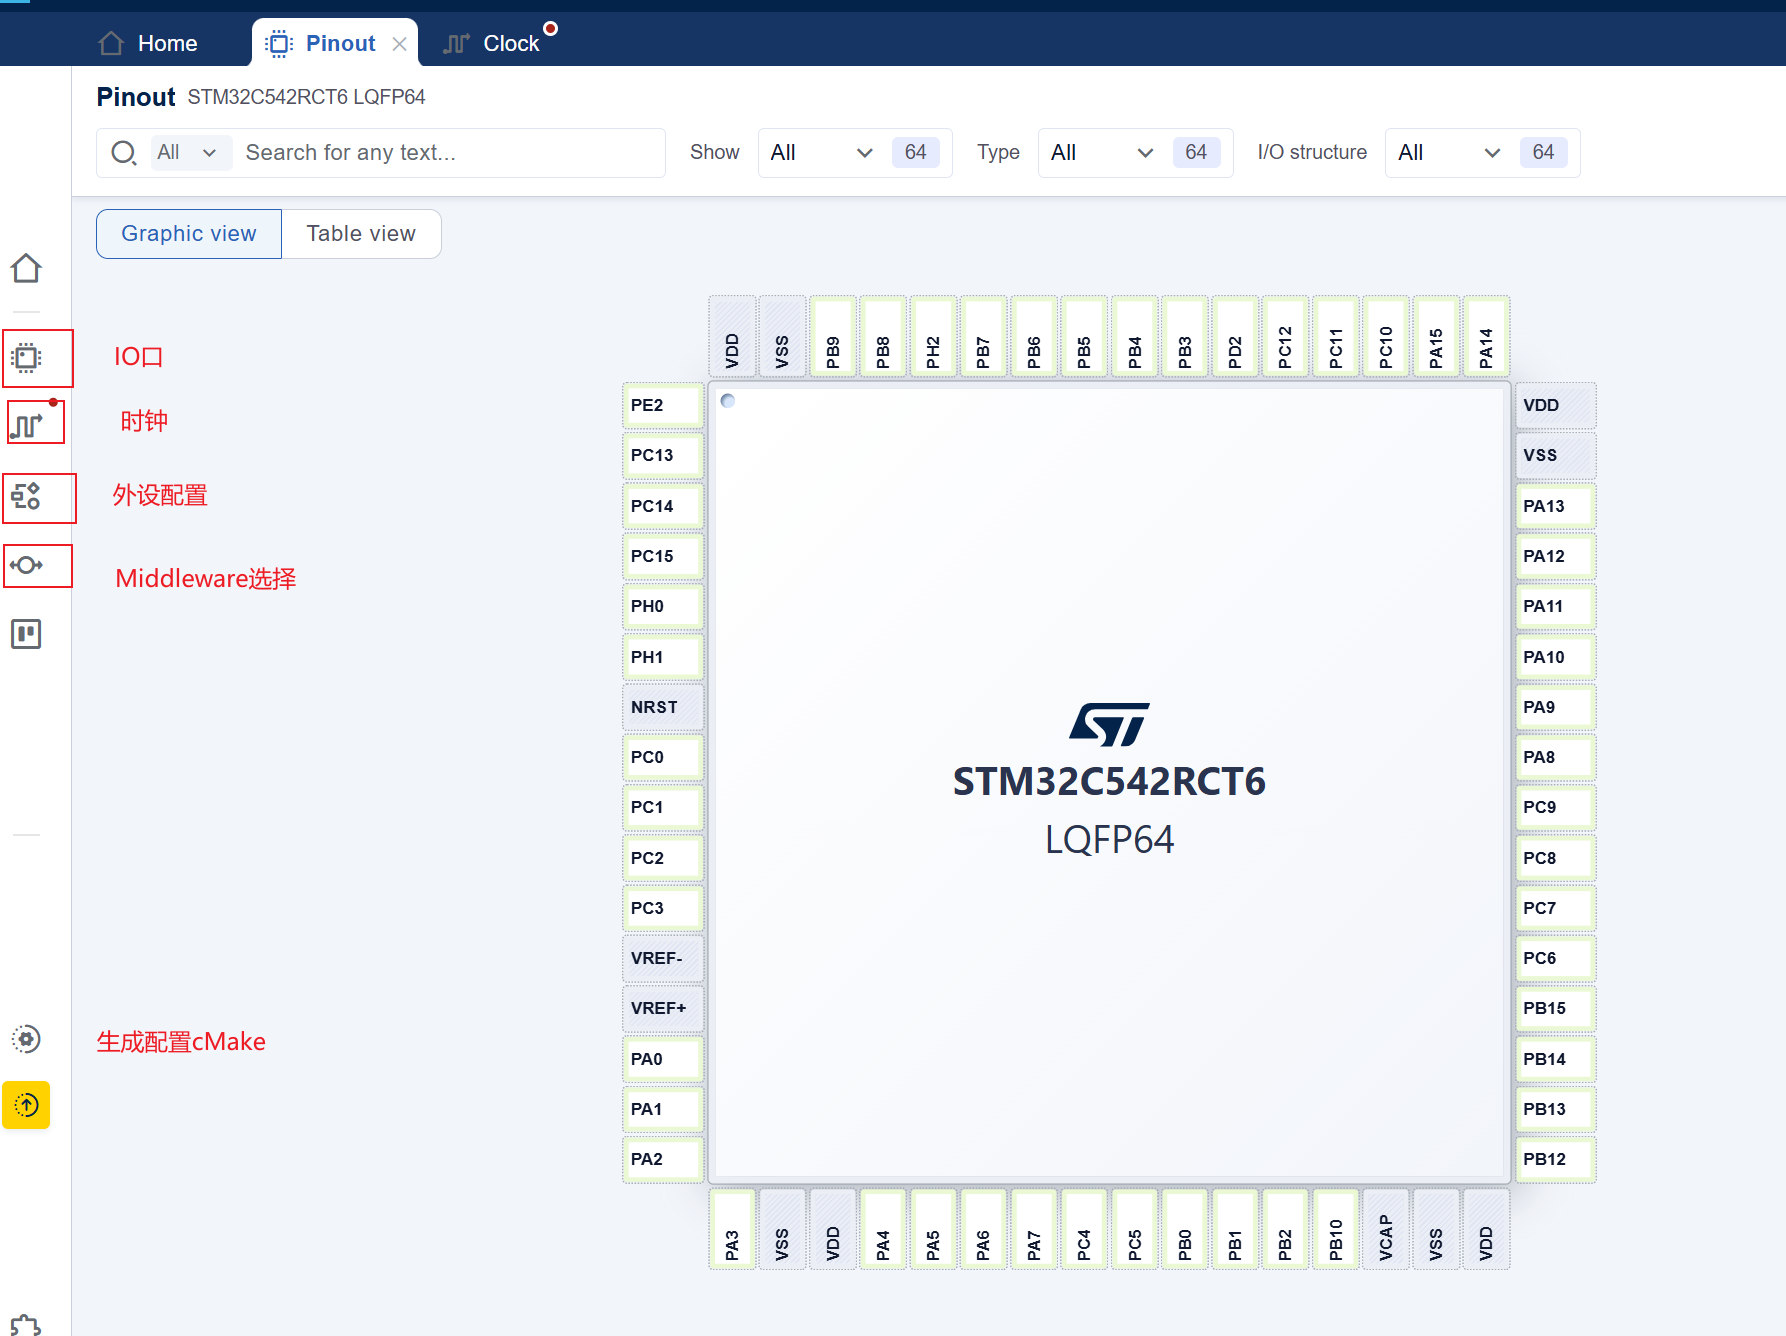
Task: Click pin PC0
Action: click(663, 757)
